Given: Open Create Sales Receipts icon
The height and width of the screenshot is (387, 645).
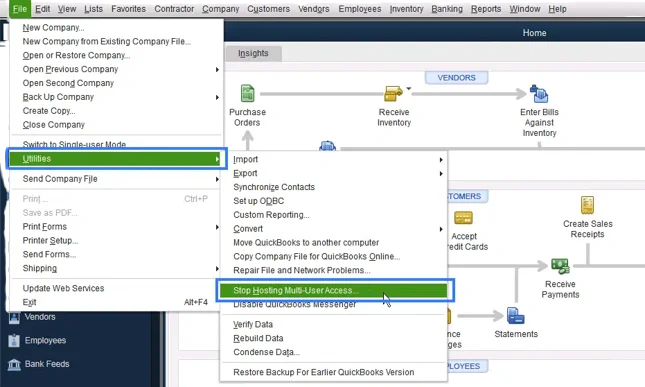Looking at the screenshot, I should coord(587,205).
